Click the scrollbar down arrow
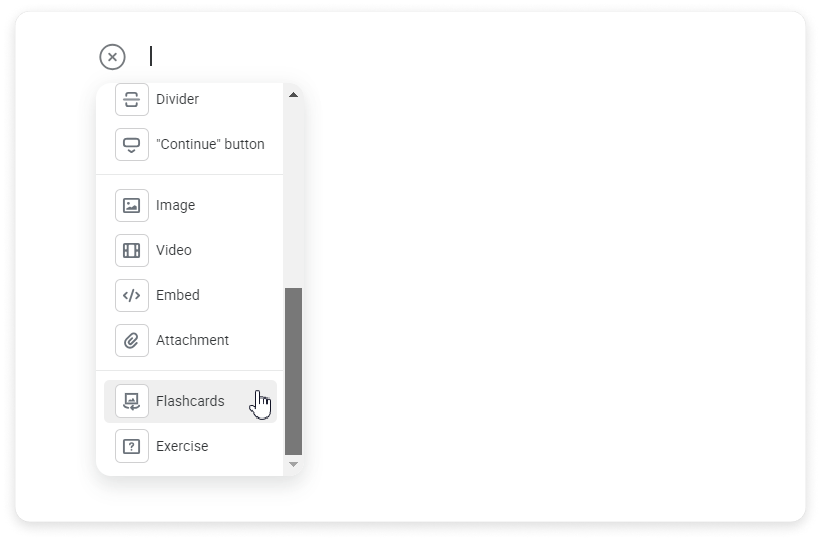Screen dimensions: 821x541 [293, 464]
